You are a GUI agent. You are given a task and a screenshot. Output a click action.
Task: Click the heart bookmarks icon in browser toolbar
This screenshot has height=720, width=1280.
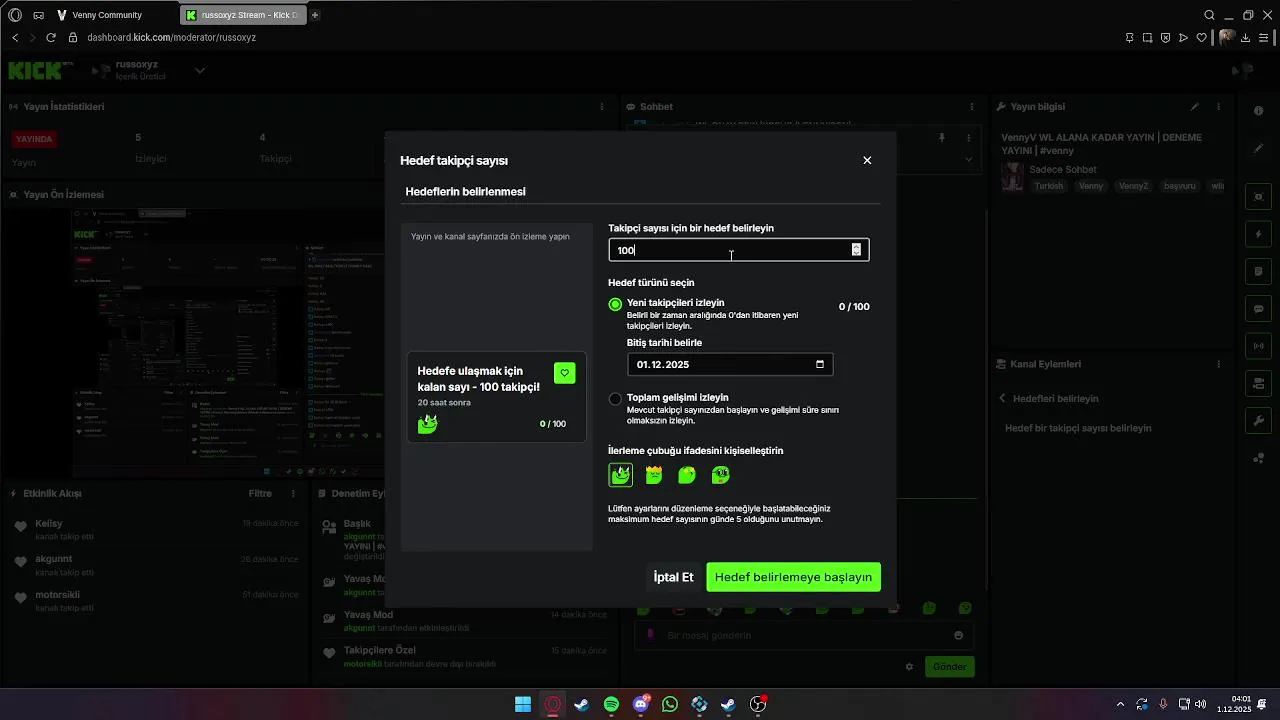click(1202, 37)
